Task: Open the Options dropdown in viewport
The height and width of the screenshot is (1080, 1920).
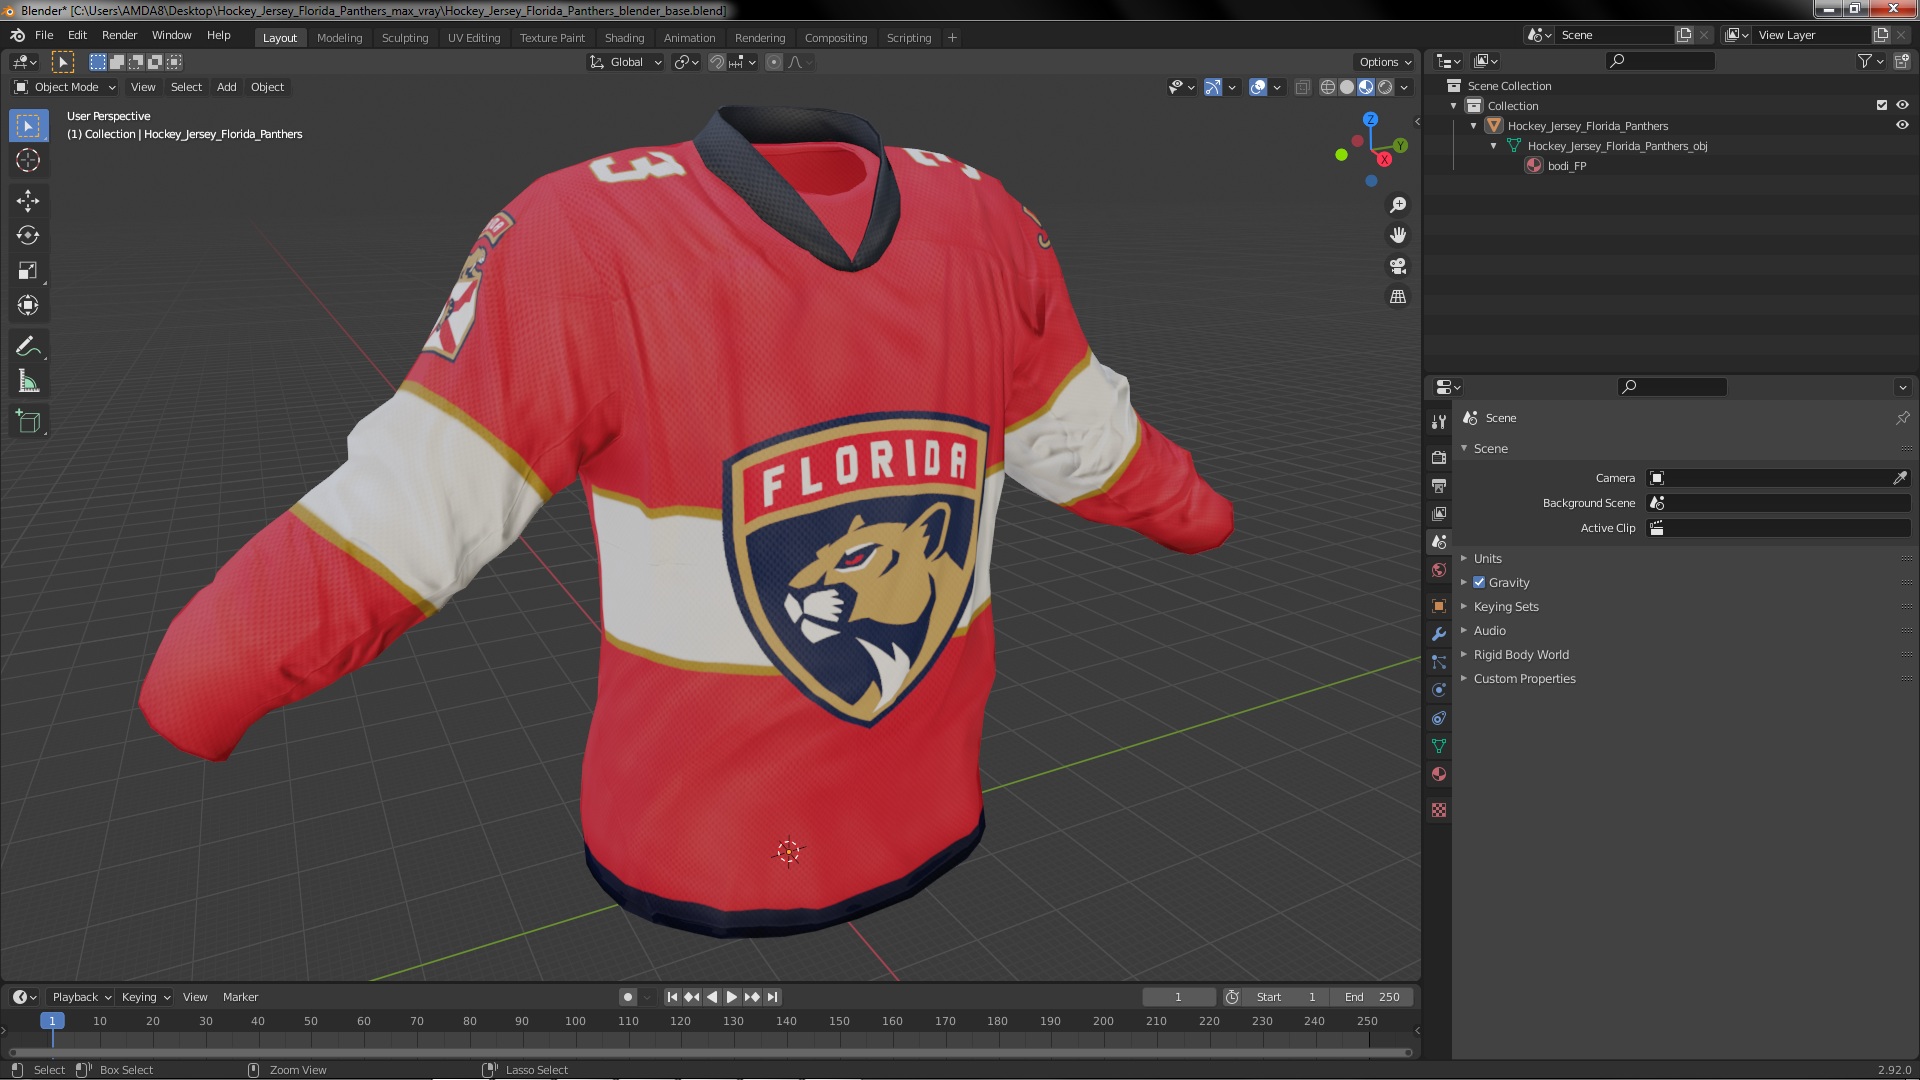Action: pyautogui.click(x=1385, y=62)
